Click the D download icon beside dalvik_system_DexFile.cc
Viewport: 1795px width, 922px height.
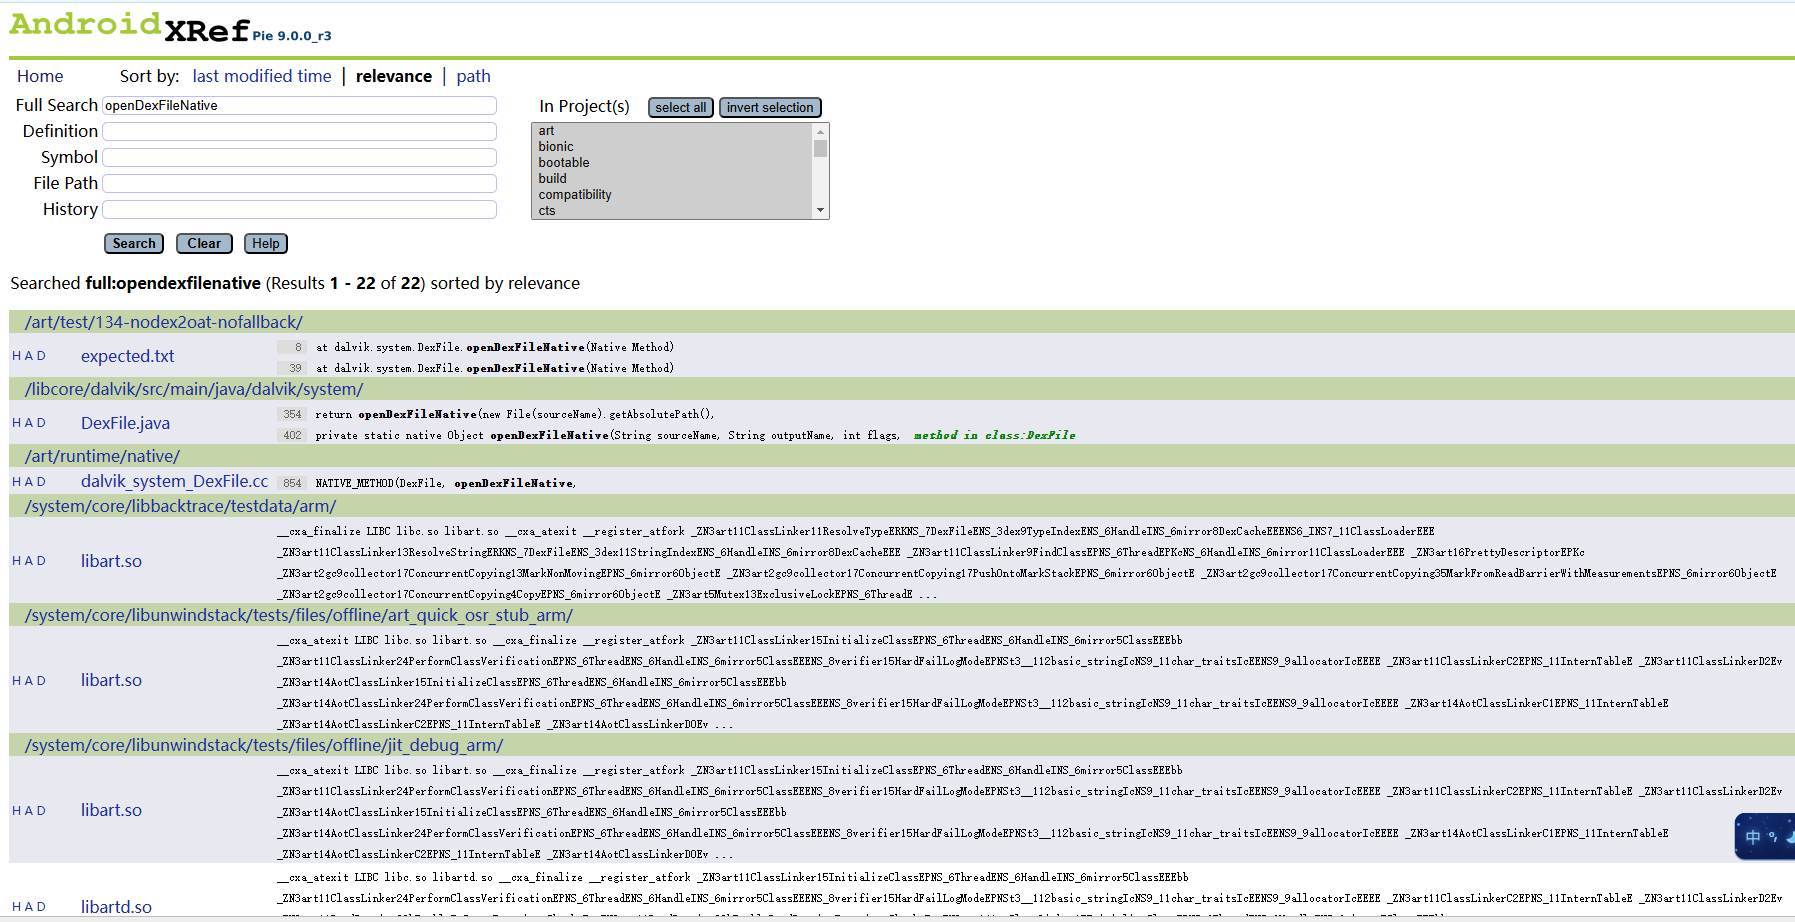[x=41, y=481]
